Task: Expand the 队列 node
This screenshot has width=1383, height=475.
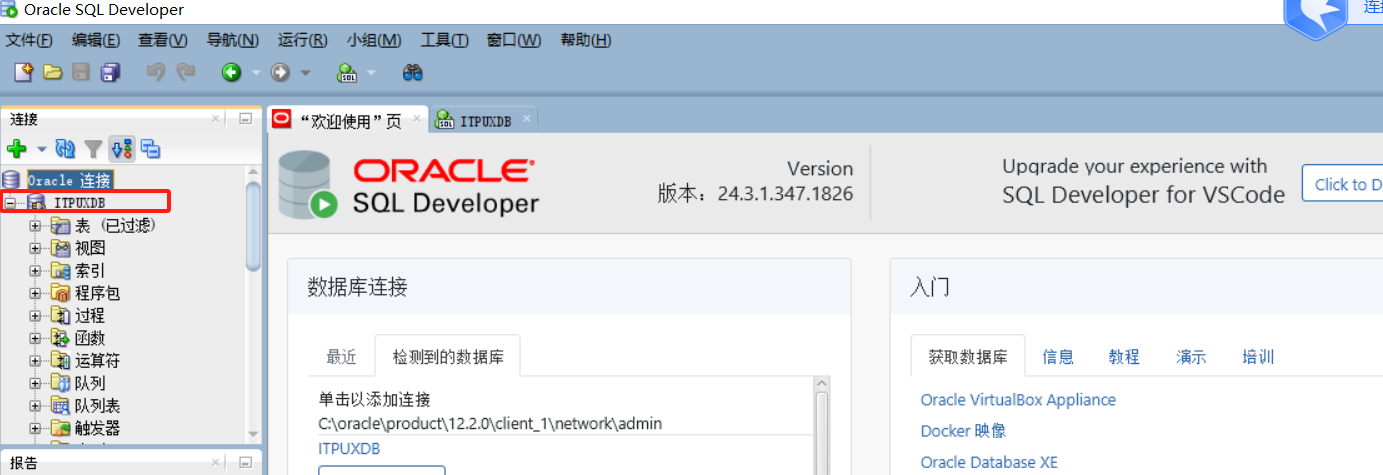Action: coord(36,383)
